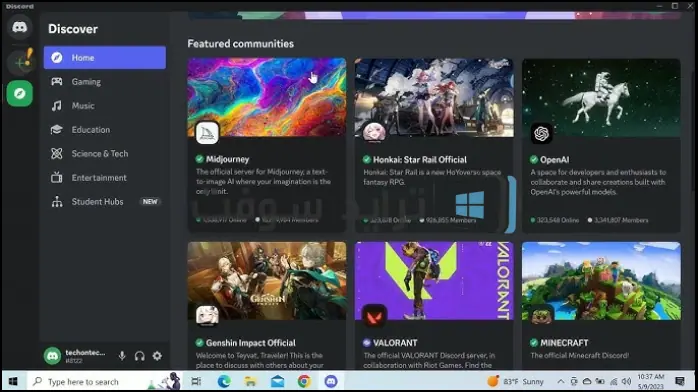
Task: Click the Music note icon
Action: (57, 105)
